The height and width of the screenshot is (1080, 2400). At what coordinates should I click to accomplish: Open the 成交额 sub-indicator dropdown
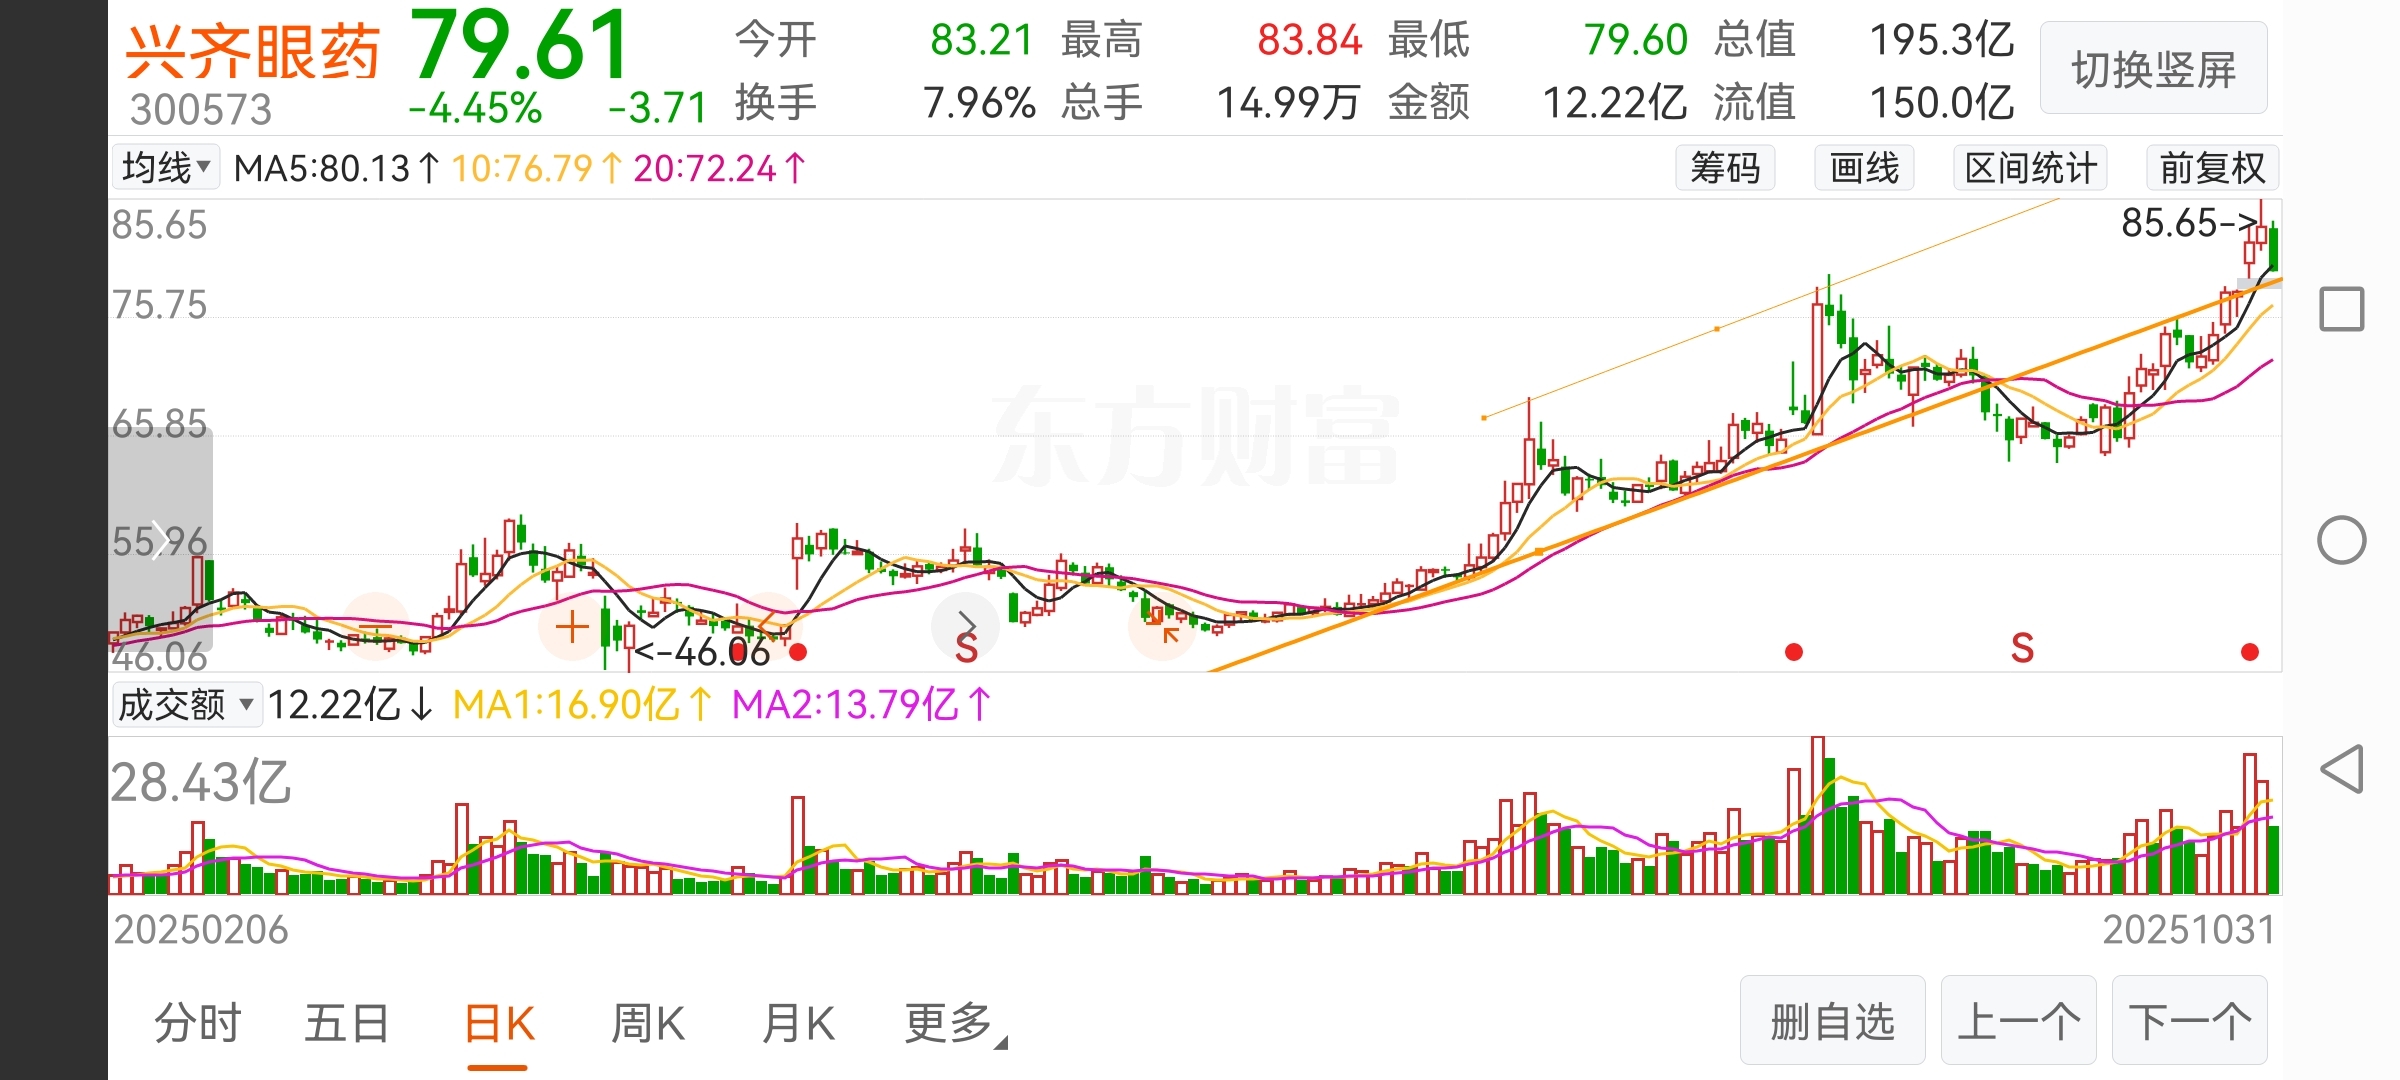click(x=186, y=705)
